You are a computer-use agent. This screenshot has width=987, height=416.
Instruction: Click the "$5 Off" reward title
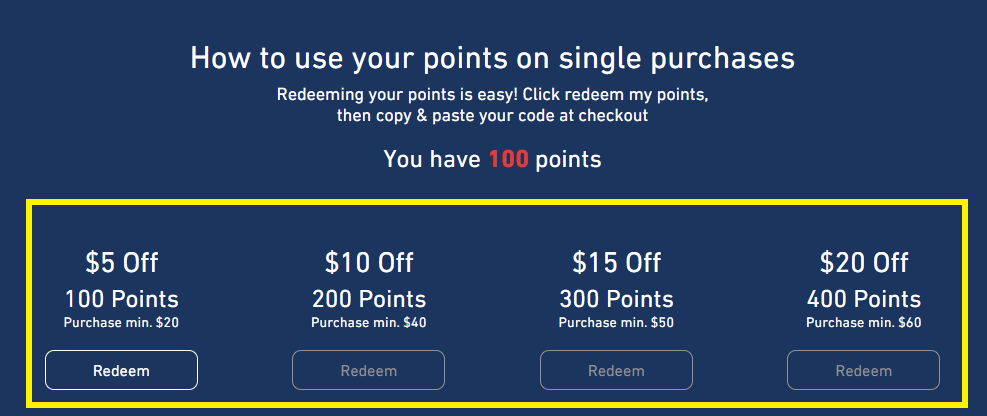pos(121,263)
